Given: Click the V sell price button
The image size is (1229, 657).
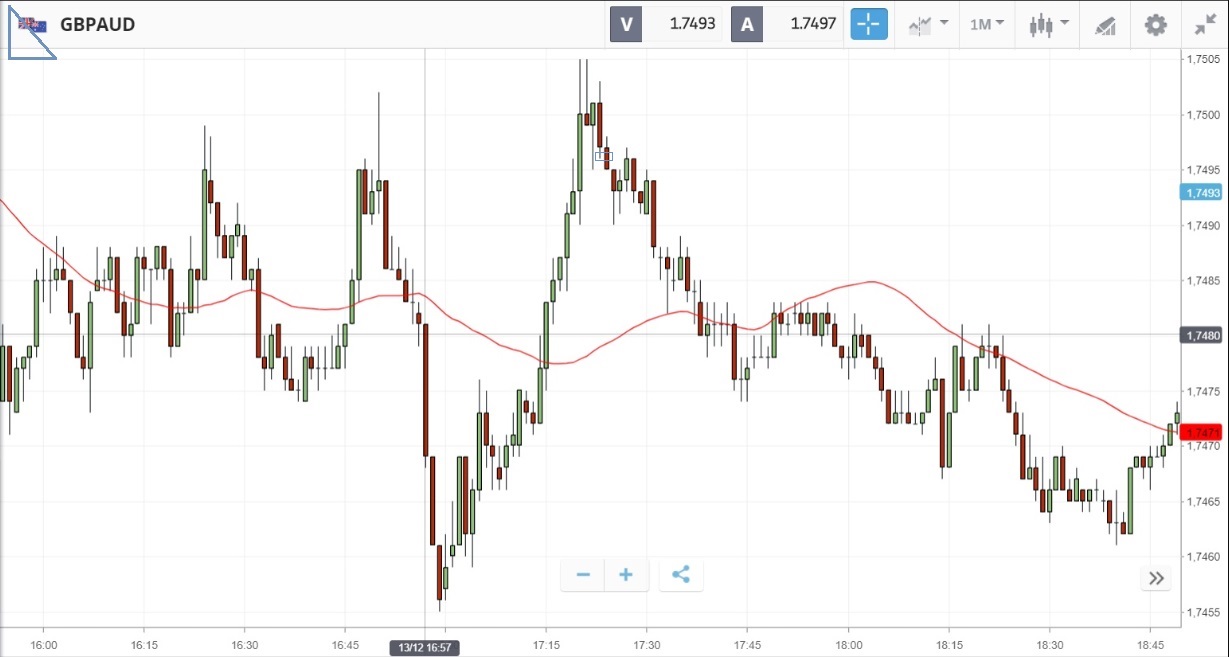Looking at the screenshot, I should pyautogui.click(x=667, y=24).
